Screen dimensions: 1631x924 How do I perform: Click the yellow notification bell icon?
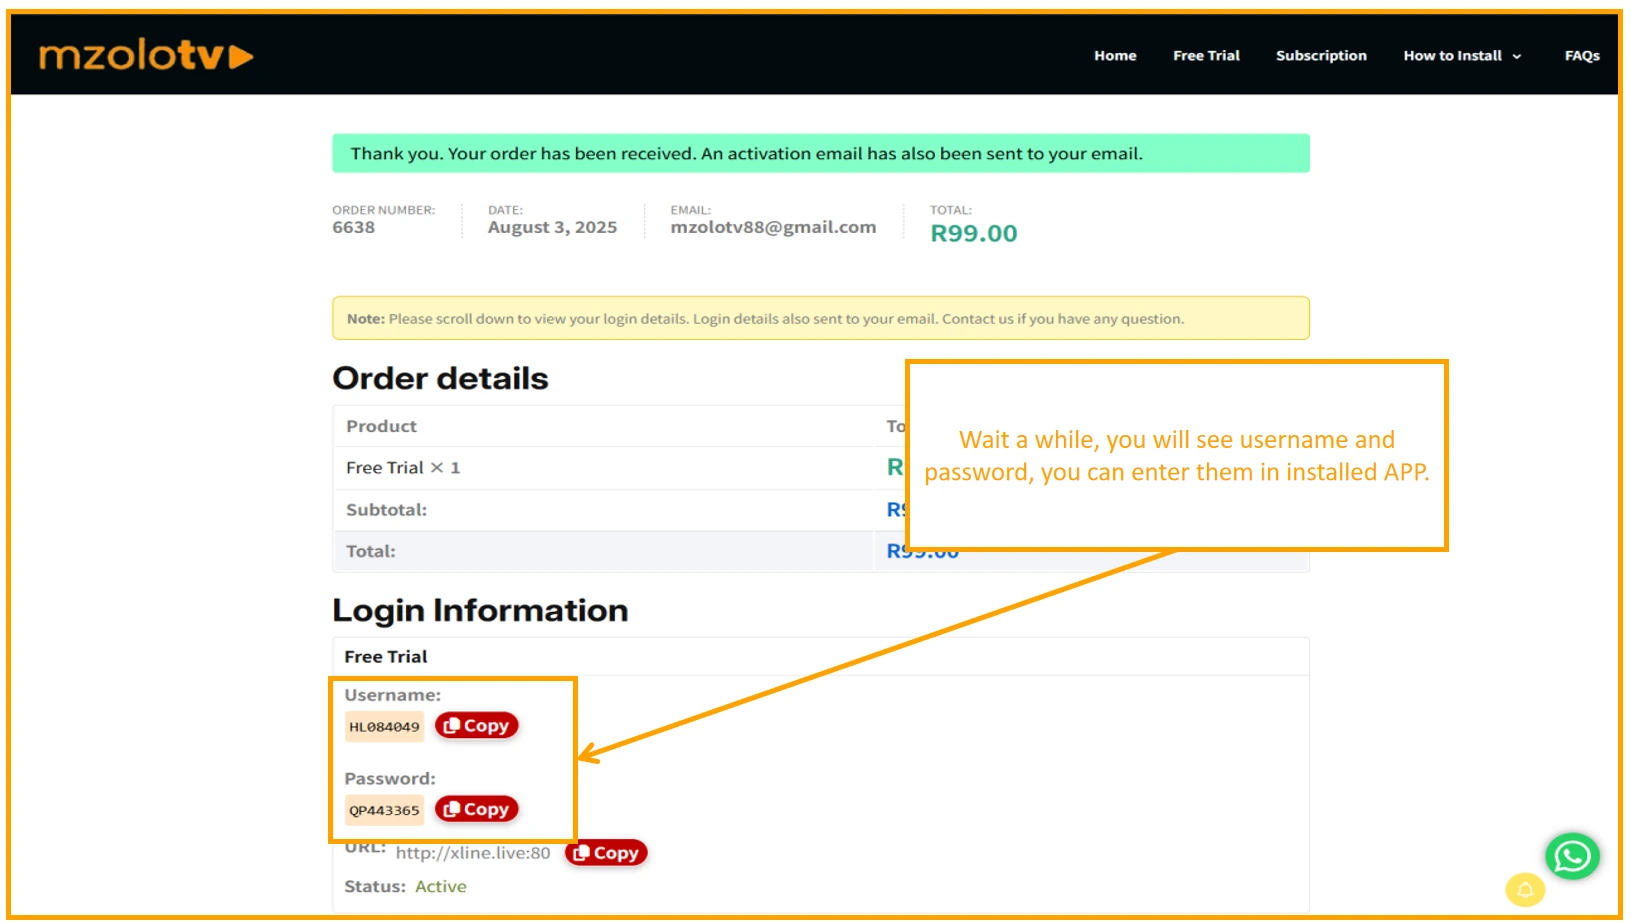1525,889
